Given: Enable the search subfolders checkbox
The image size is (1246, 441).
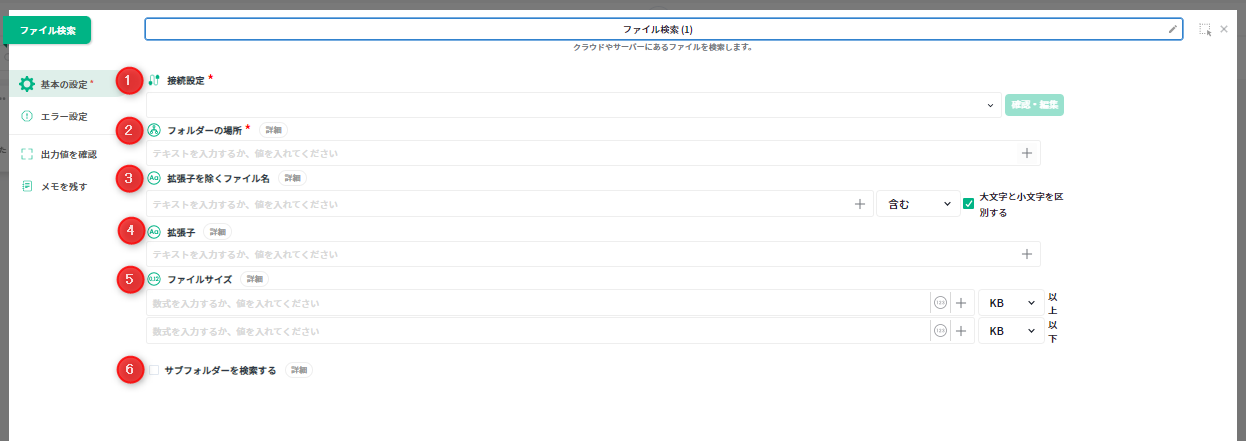Looking at the screenshot, I should (x=154, y=370).
